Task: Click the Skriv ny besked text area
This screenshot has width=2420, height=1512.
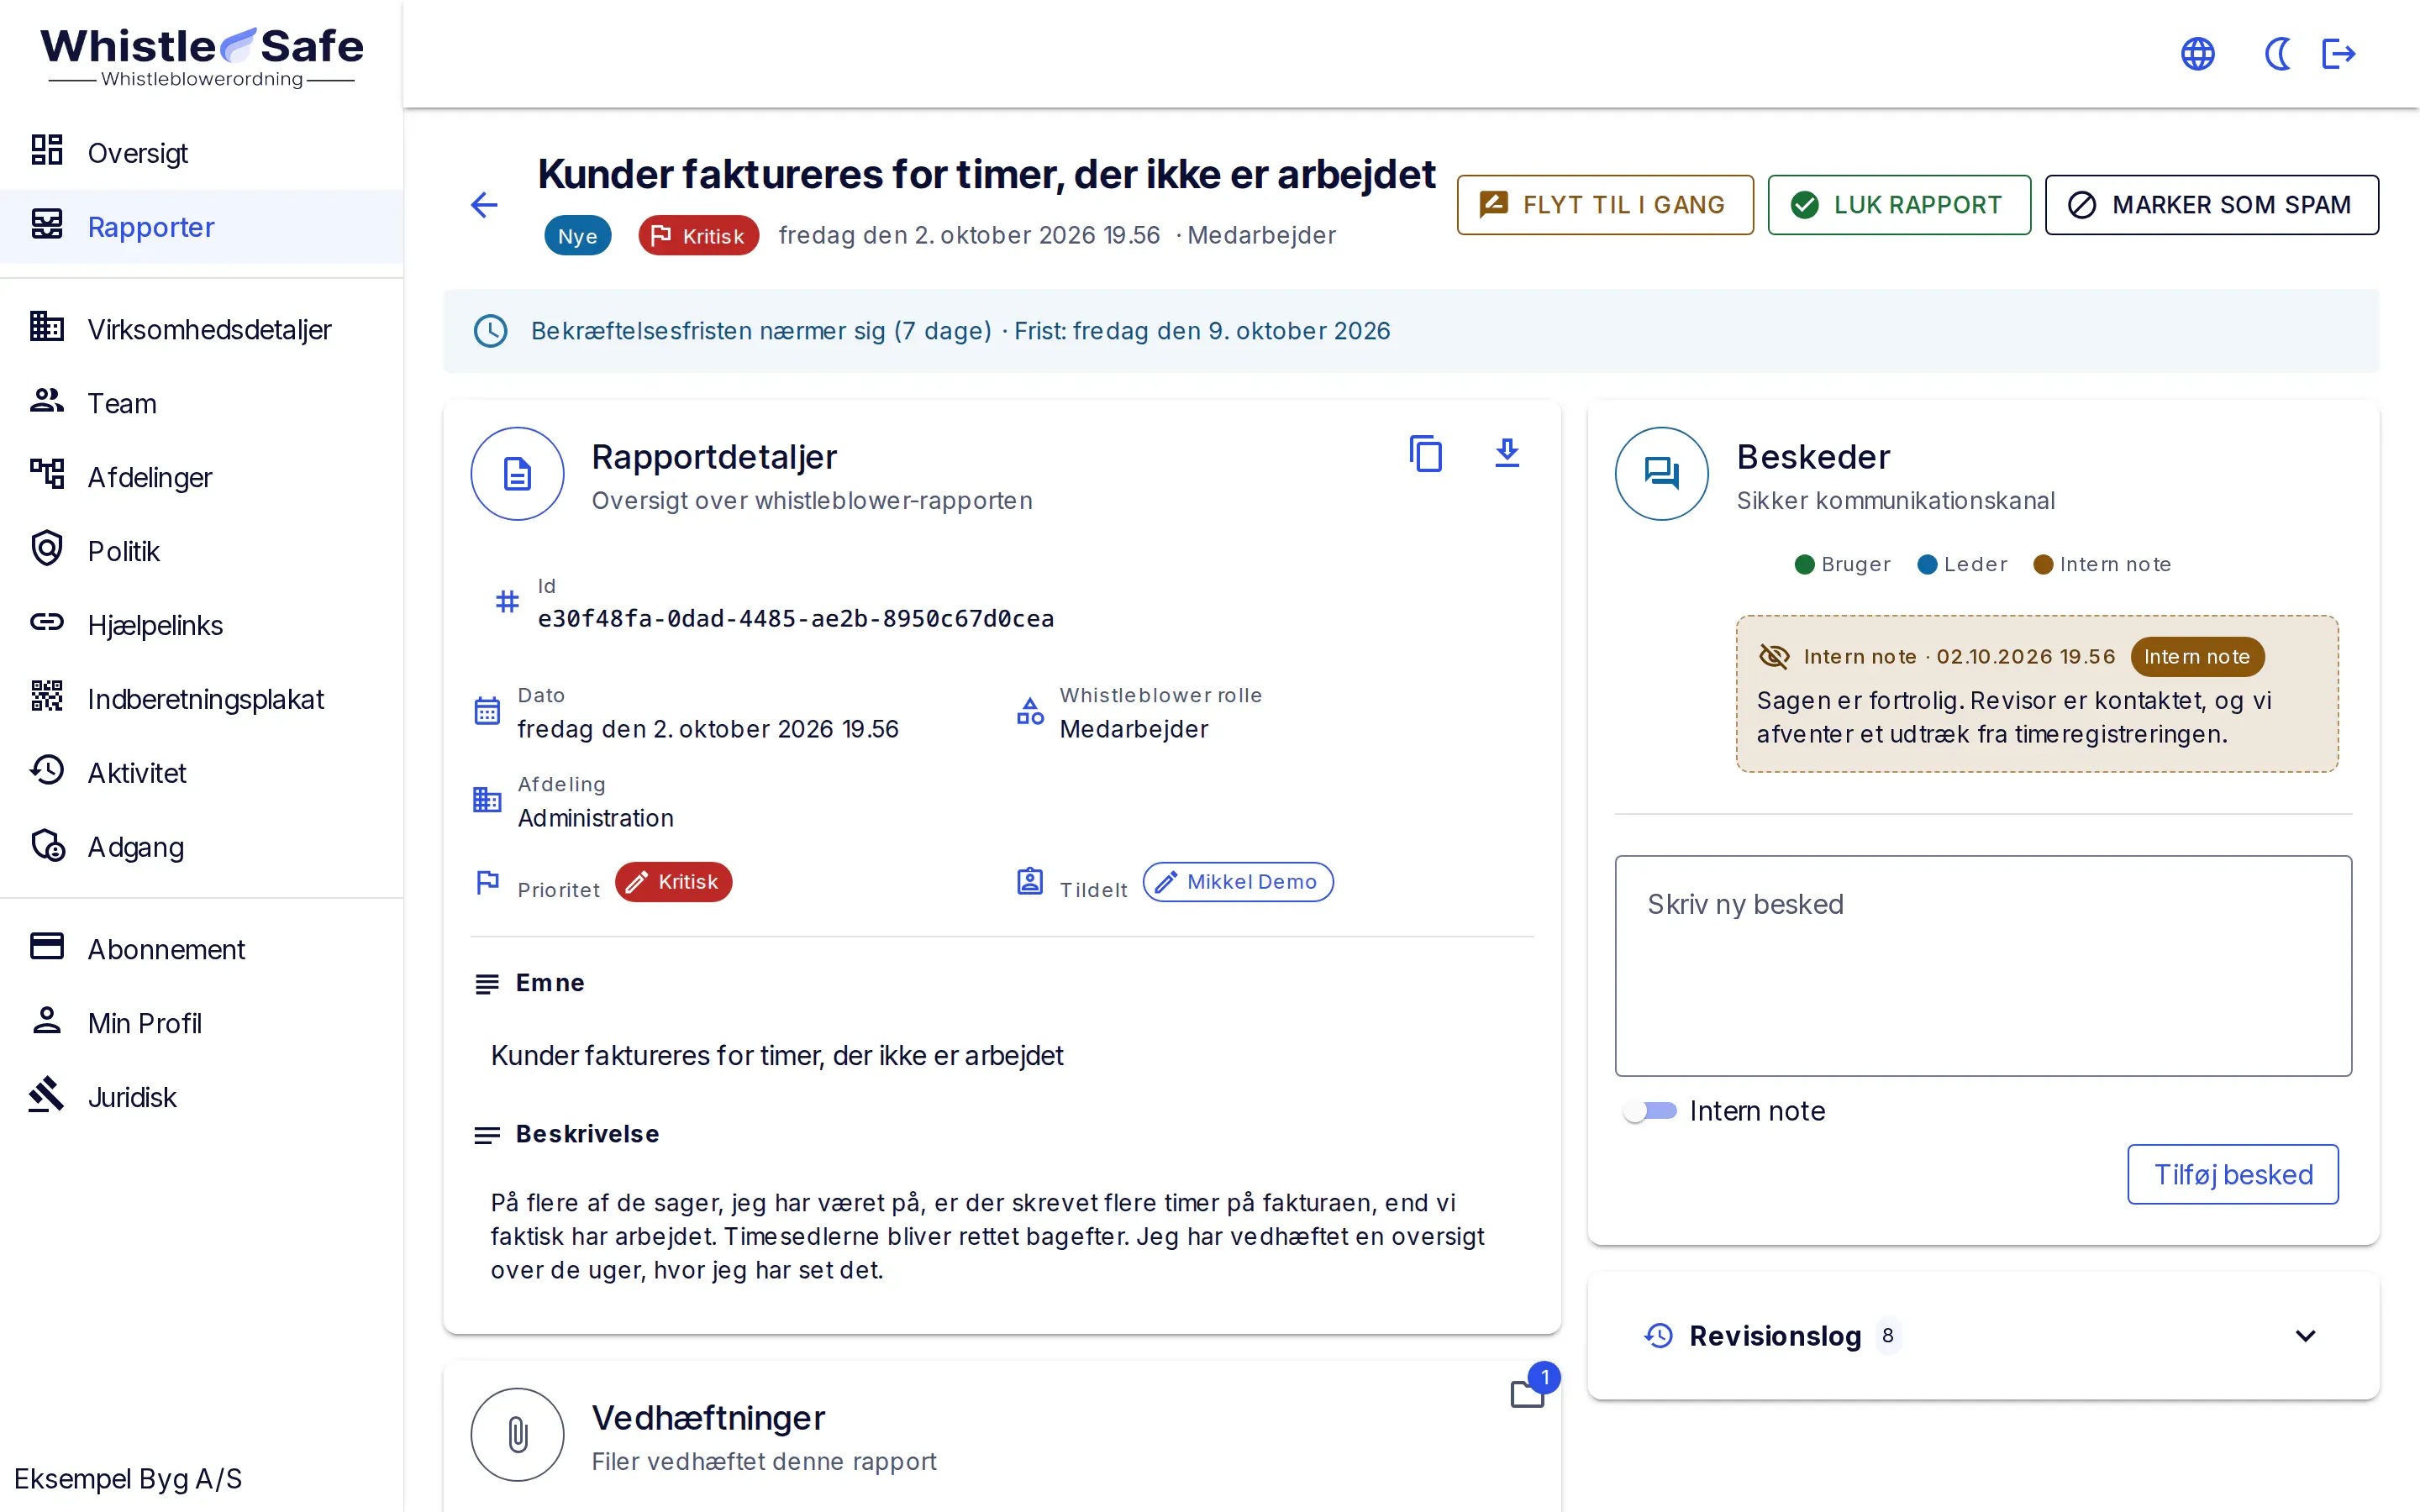Action: [x=1983, y=966]
